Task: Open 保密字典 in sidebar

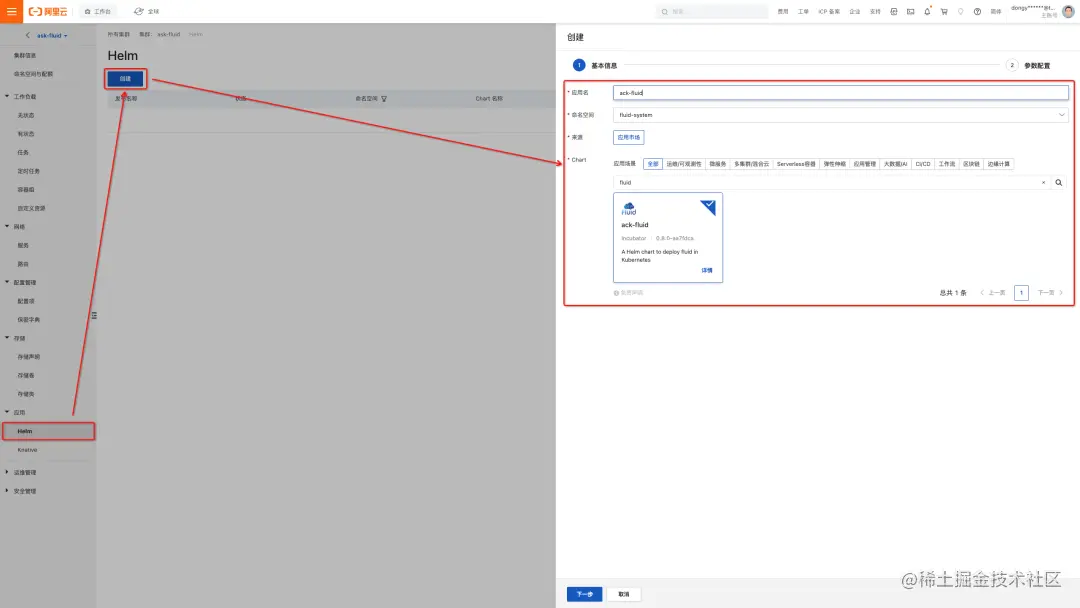Action: [x=28, y=319]
